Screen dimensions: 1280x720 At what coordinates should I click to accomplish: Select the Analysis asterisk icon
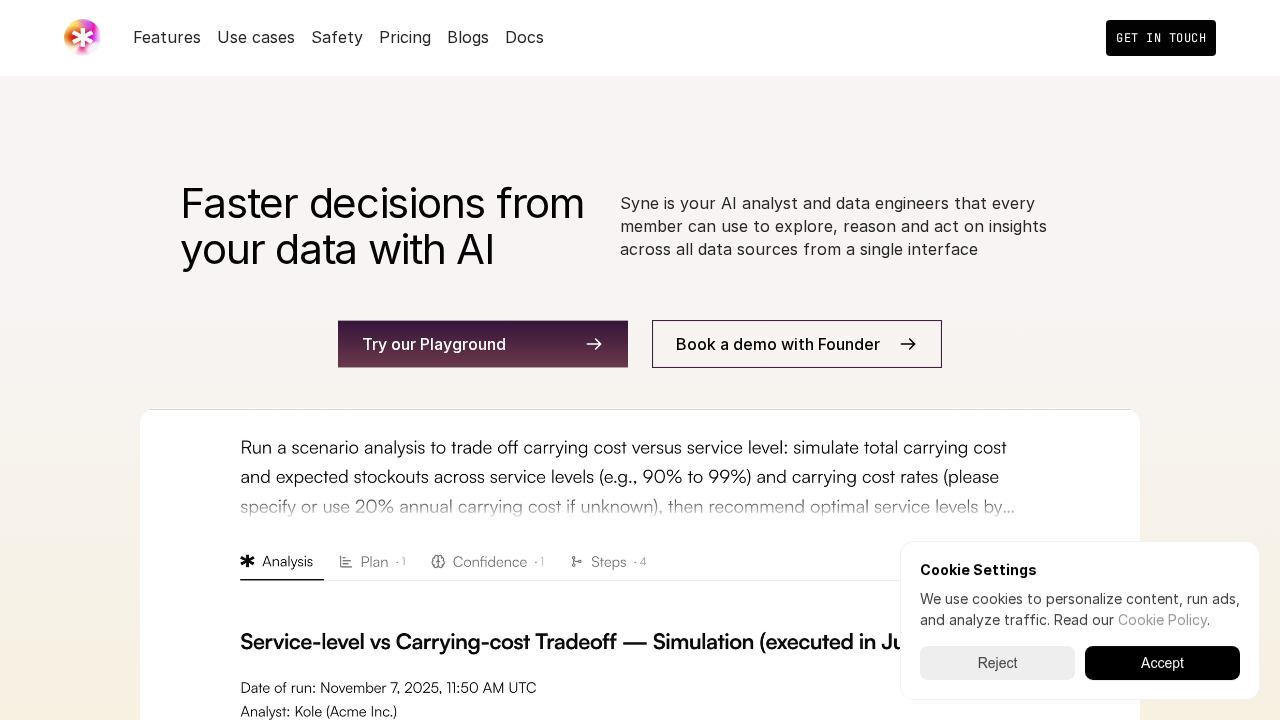coord(248,562)
